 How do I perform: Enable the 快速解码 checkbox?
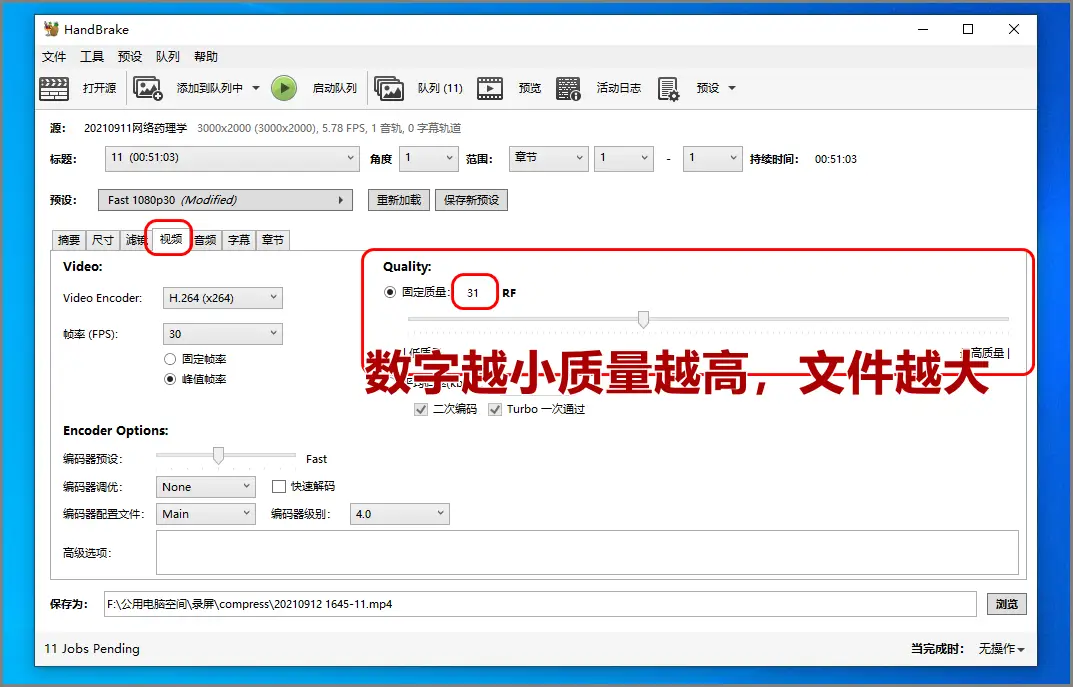(x=279, y=486)
